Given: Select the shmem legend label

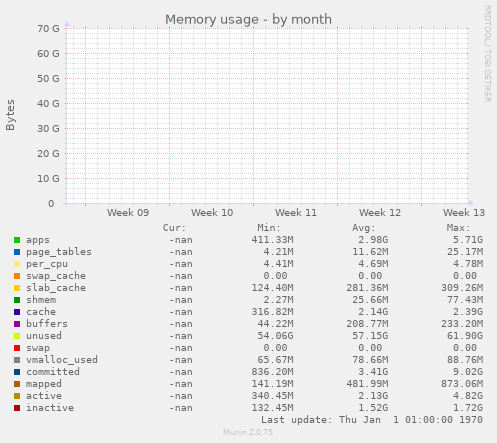Looking at the screenshot, I should [x=41, y=300].
